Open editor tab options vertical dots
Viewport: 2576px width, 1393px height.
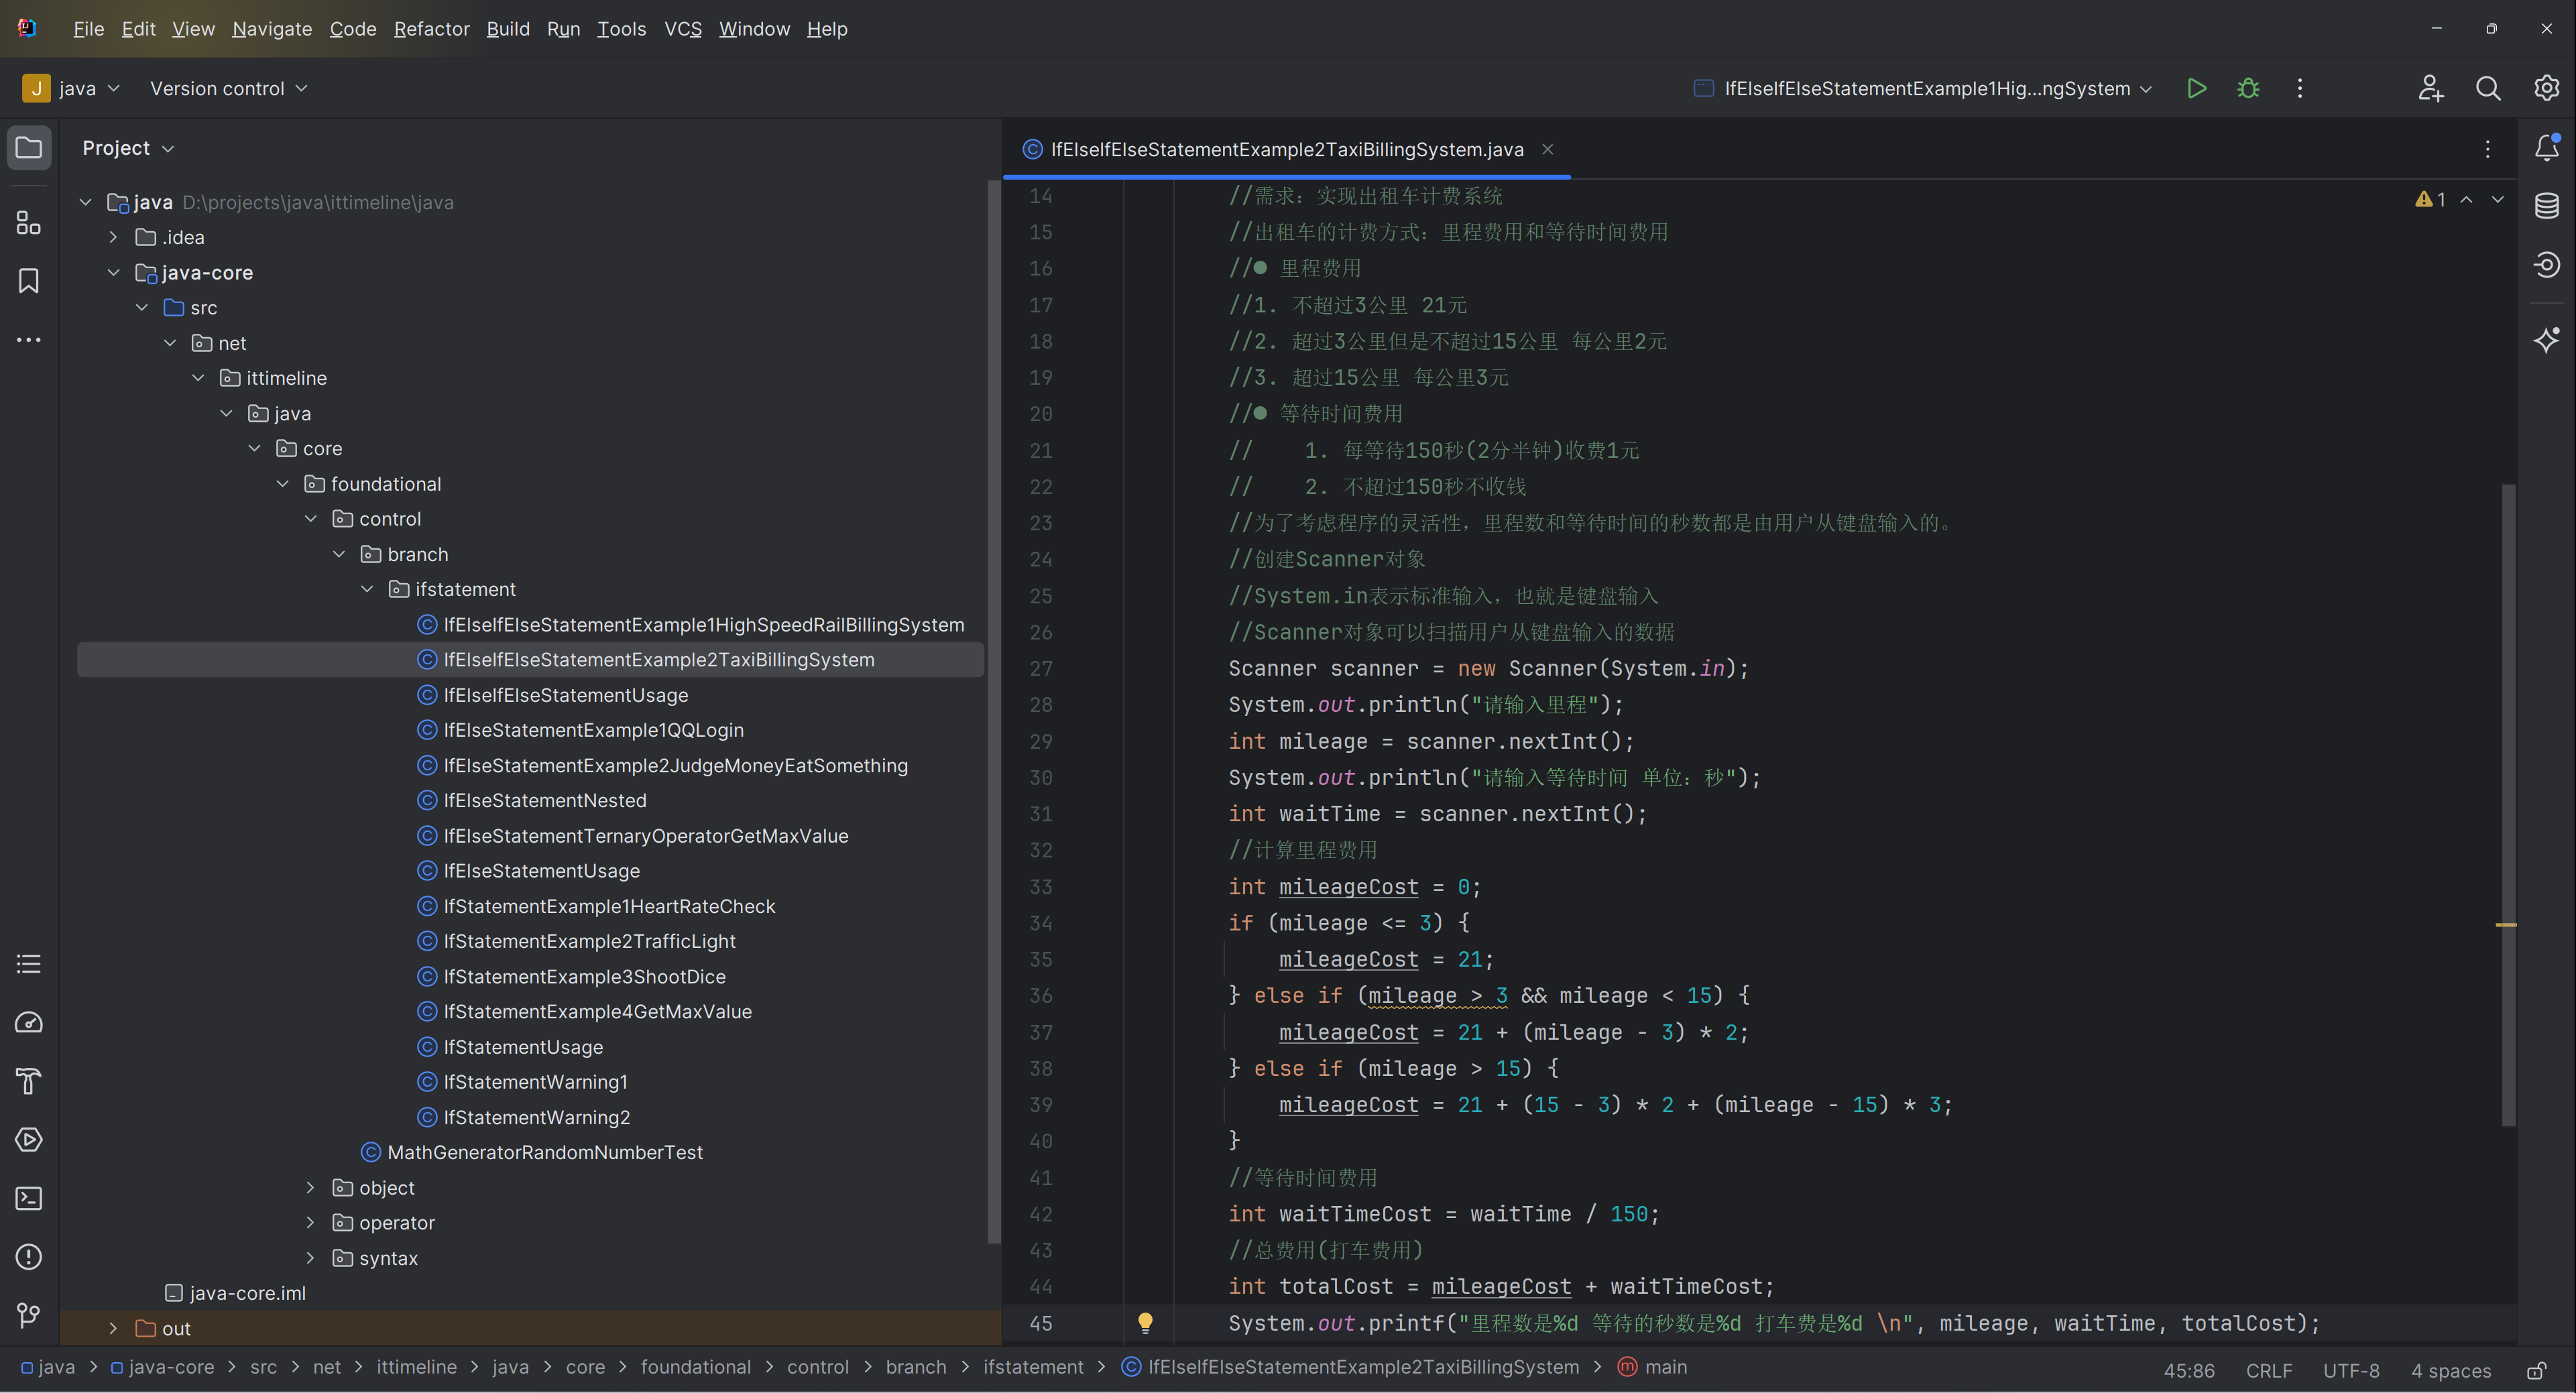coord(2488,149)
